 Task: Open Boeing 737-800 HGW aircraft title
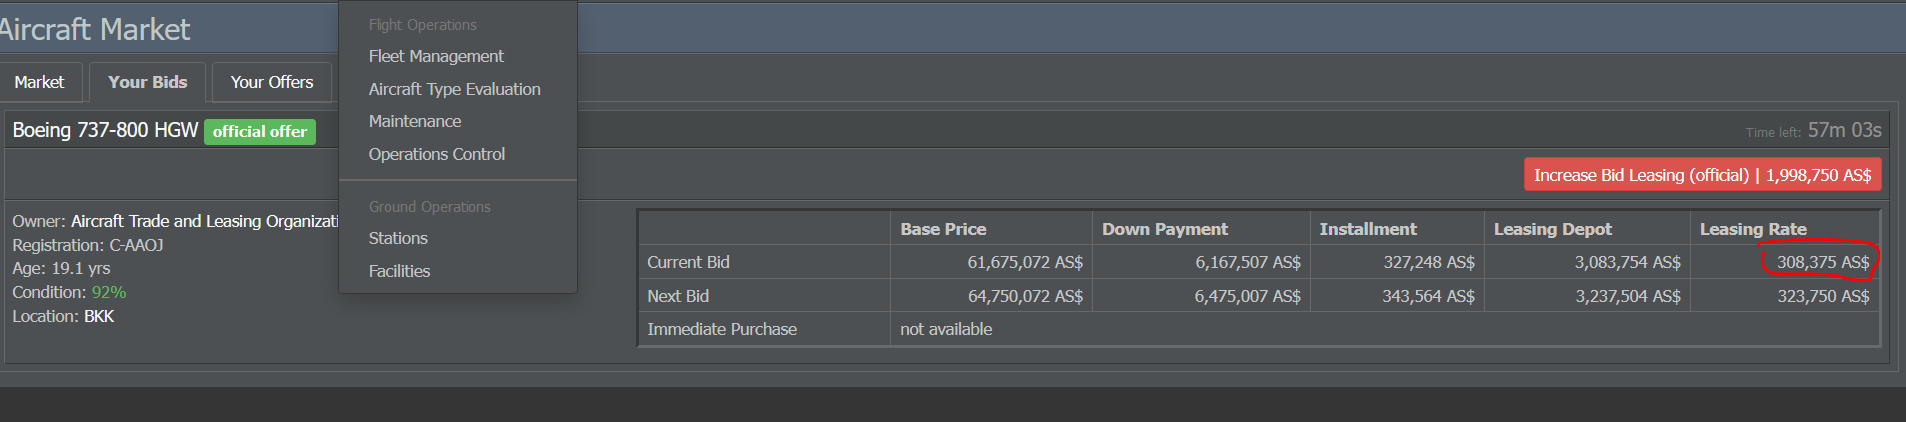pyautogui.click(x=105, y=130)
